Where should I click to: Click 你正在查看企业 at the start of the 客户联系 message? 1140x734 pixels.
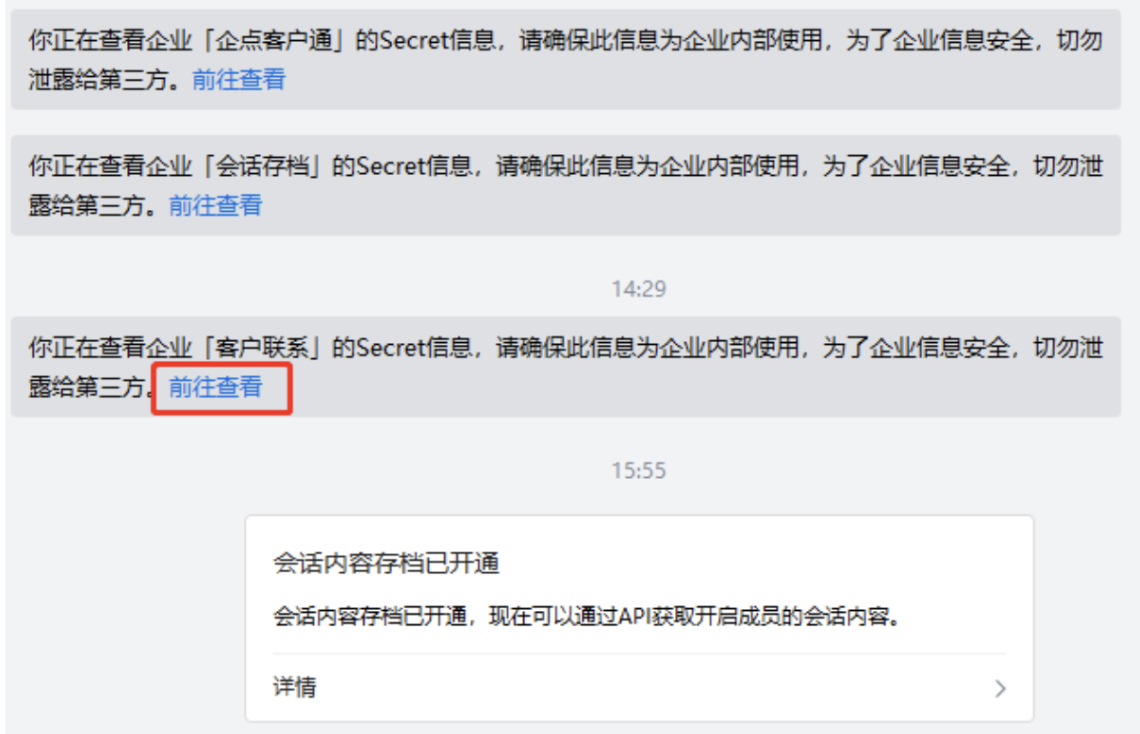111,348
